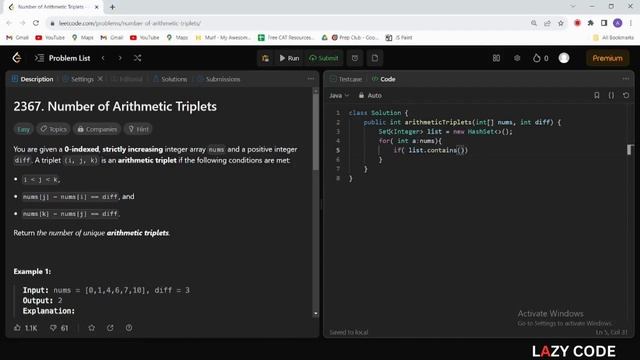Go to previous problem arrow

(x=103, y=58)
